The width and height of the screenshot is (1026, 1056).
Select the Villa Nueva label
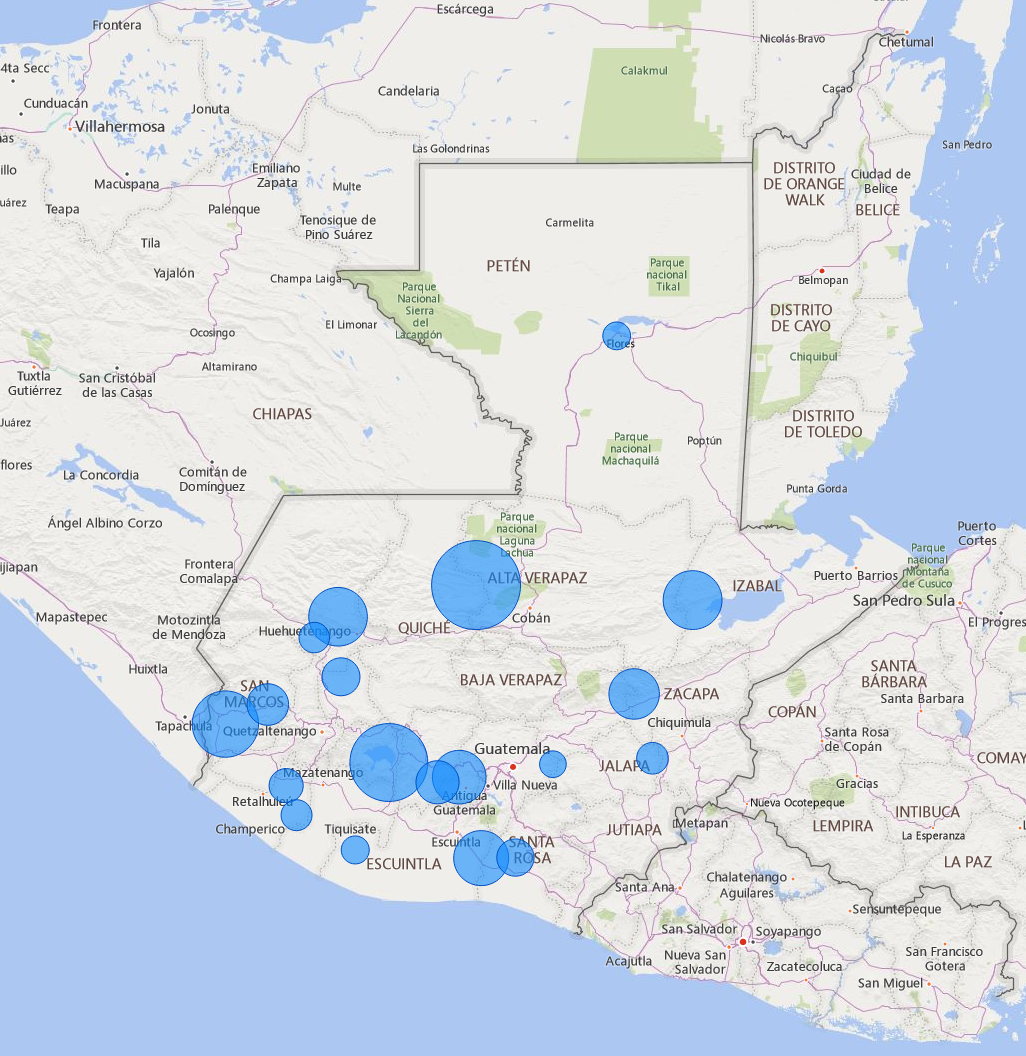coord(525,785)
